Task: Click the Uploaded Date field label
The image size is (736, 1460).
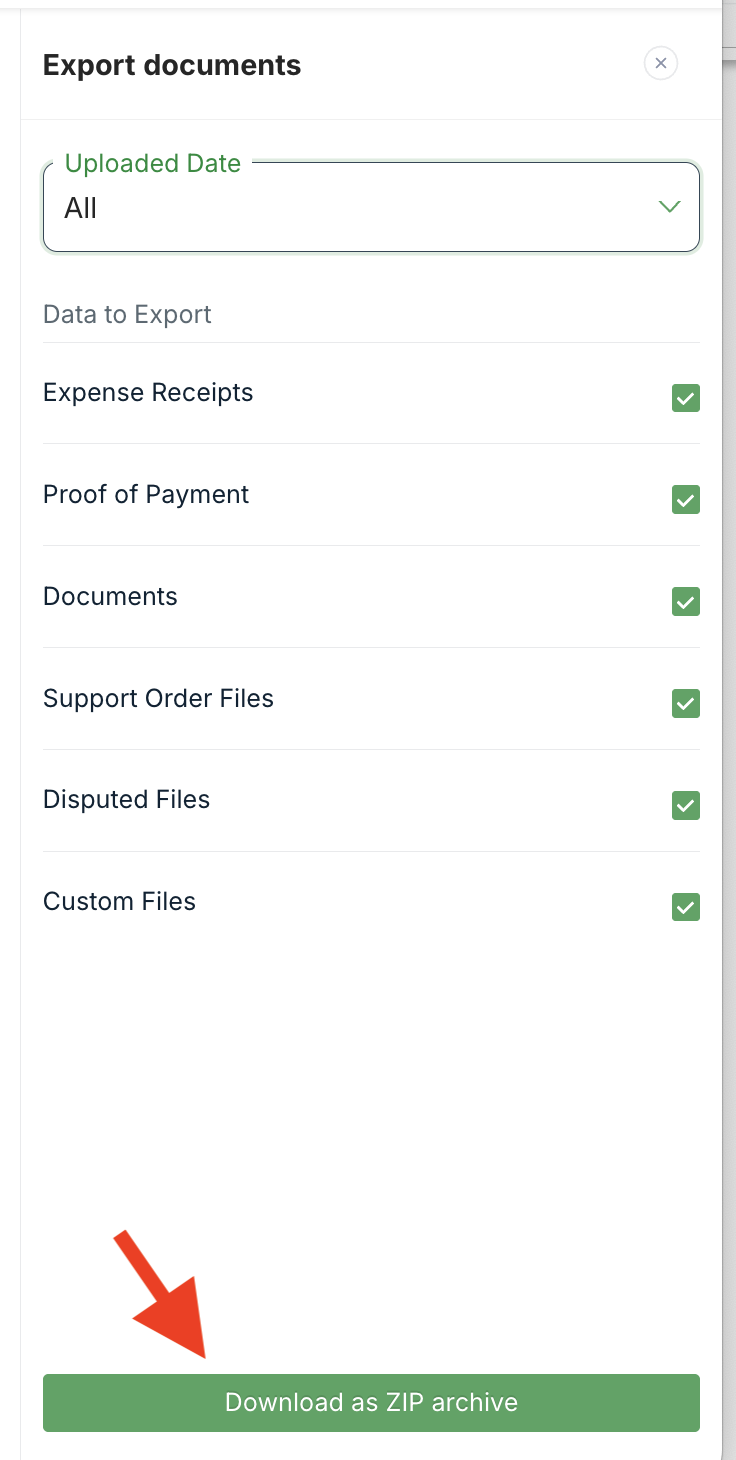Action: pos(153,164)
